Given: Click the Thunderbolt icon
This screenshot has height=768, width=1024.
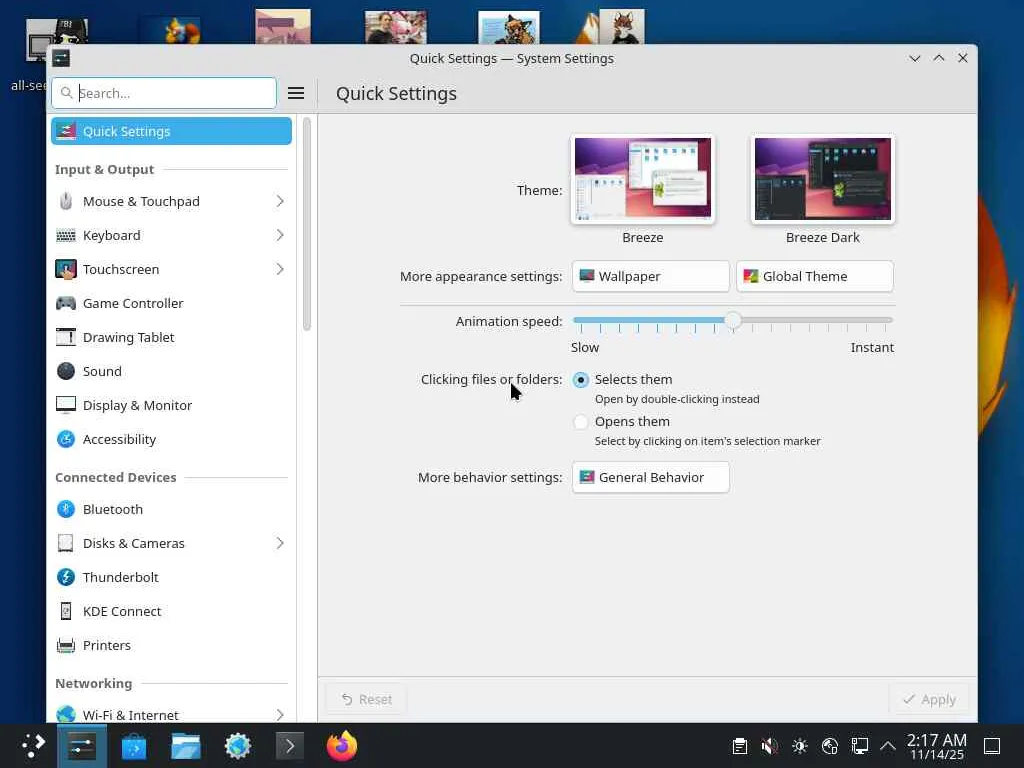Looking at the screenshot, I should tap(65, 577).
